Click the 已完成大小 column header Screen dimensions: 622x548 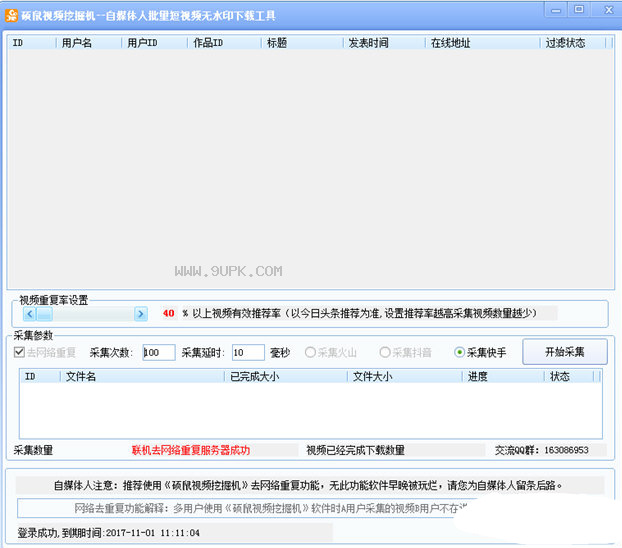286,376
